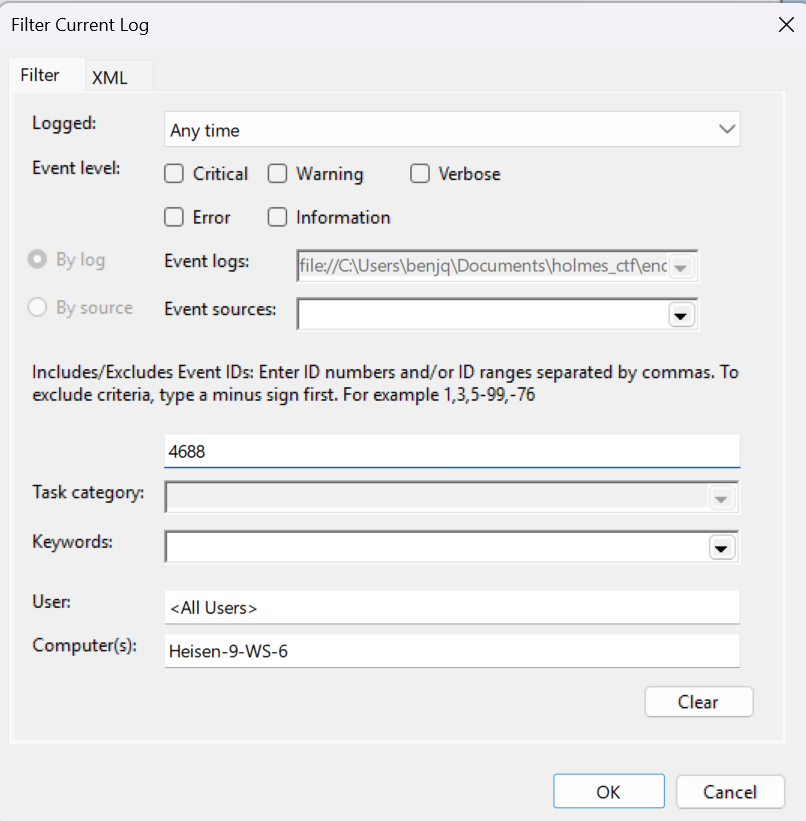Tick the Warning event level checkbox
Screen dimensions: 806x821
click(x=278, y=174)
